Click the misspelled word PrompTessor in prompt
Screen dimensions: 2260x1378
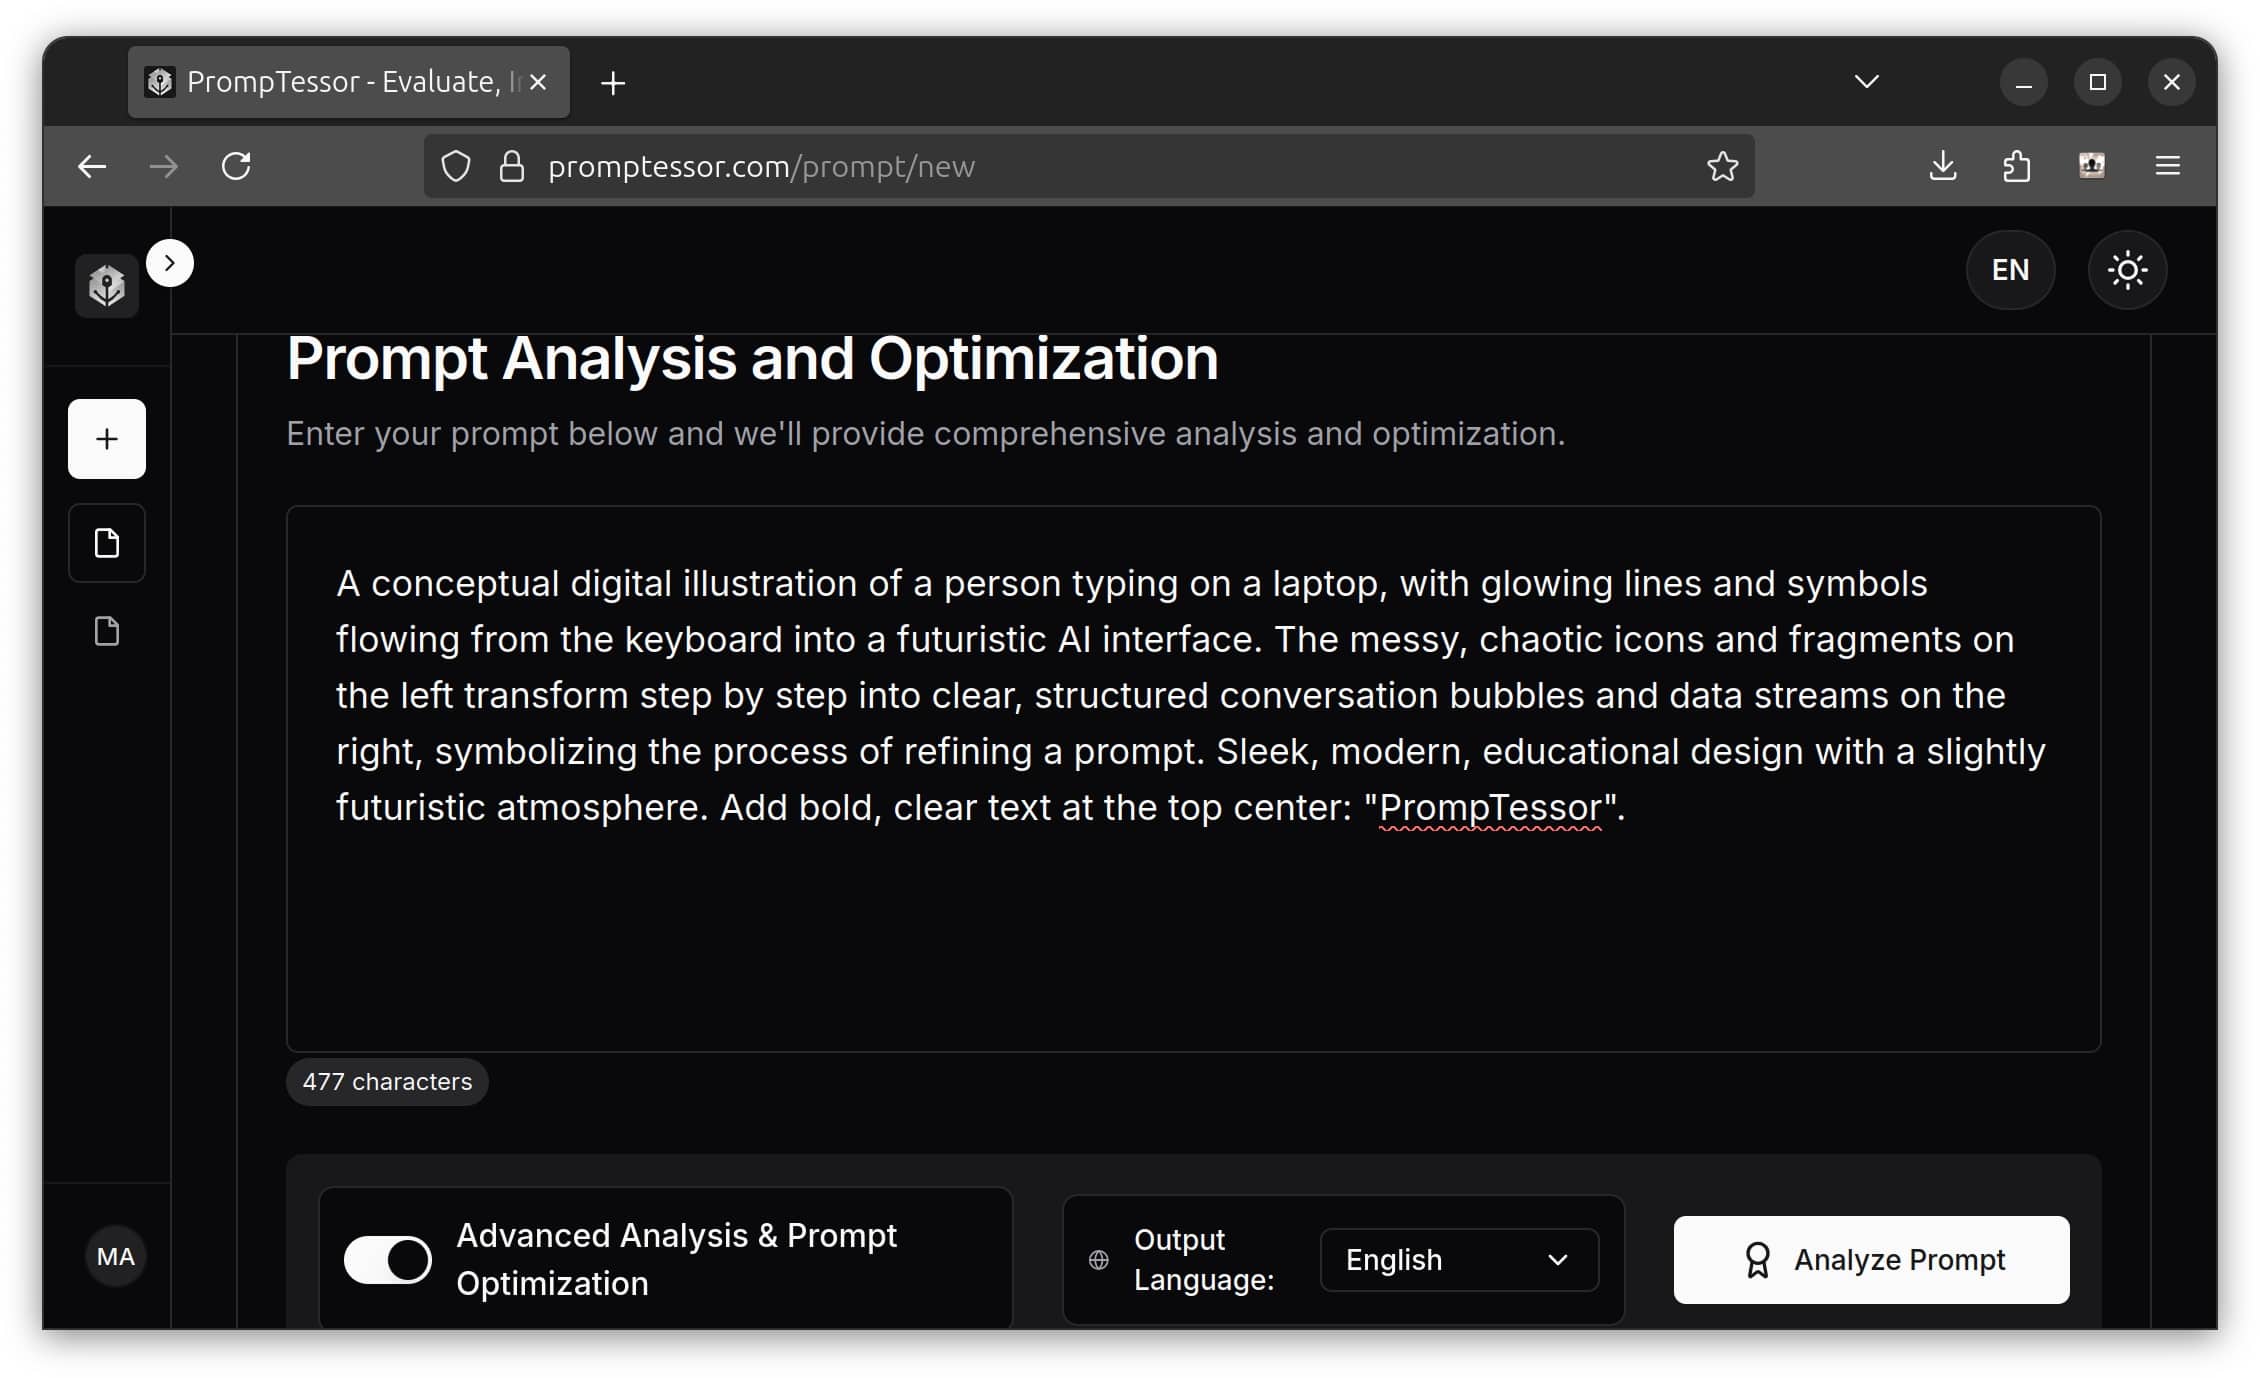1490,807
